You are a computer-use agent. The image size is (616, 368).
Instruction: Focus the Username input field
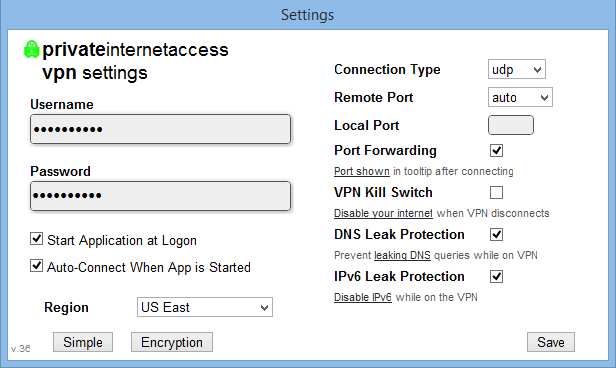(x=160, y=129)
